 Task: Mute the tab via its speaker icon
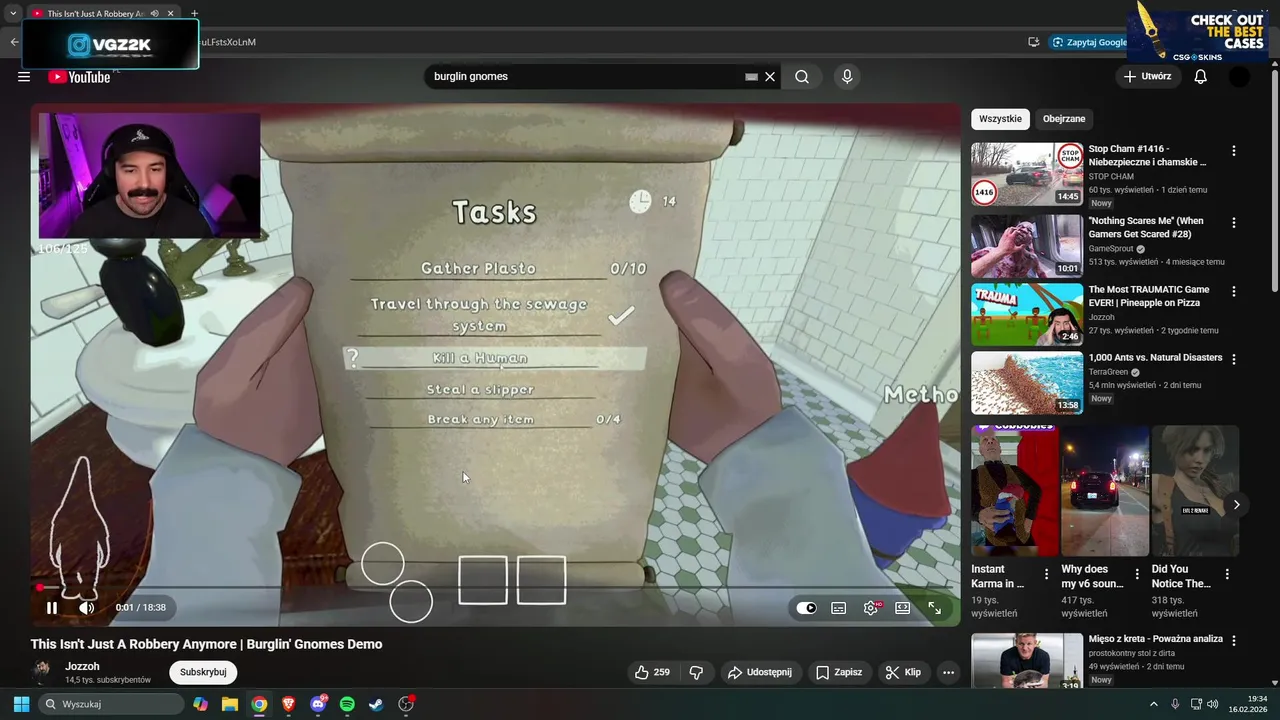[154, 14]
